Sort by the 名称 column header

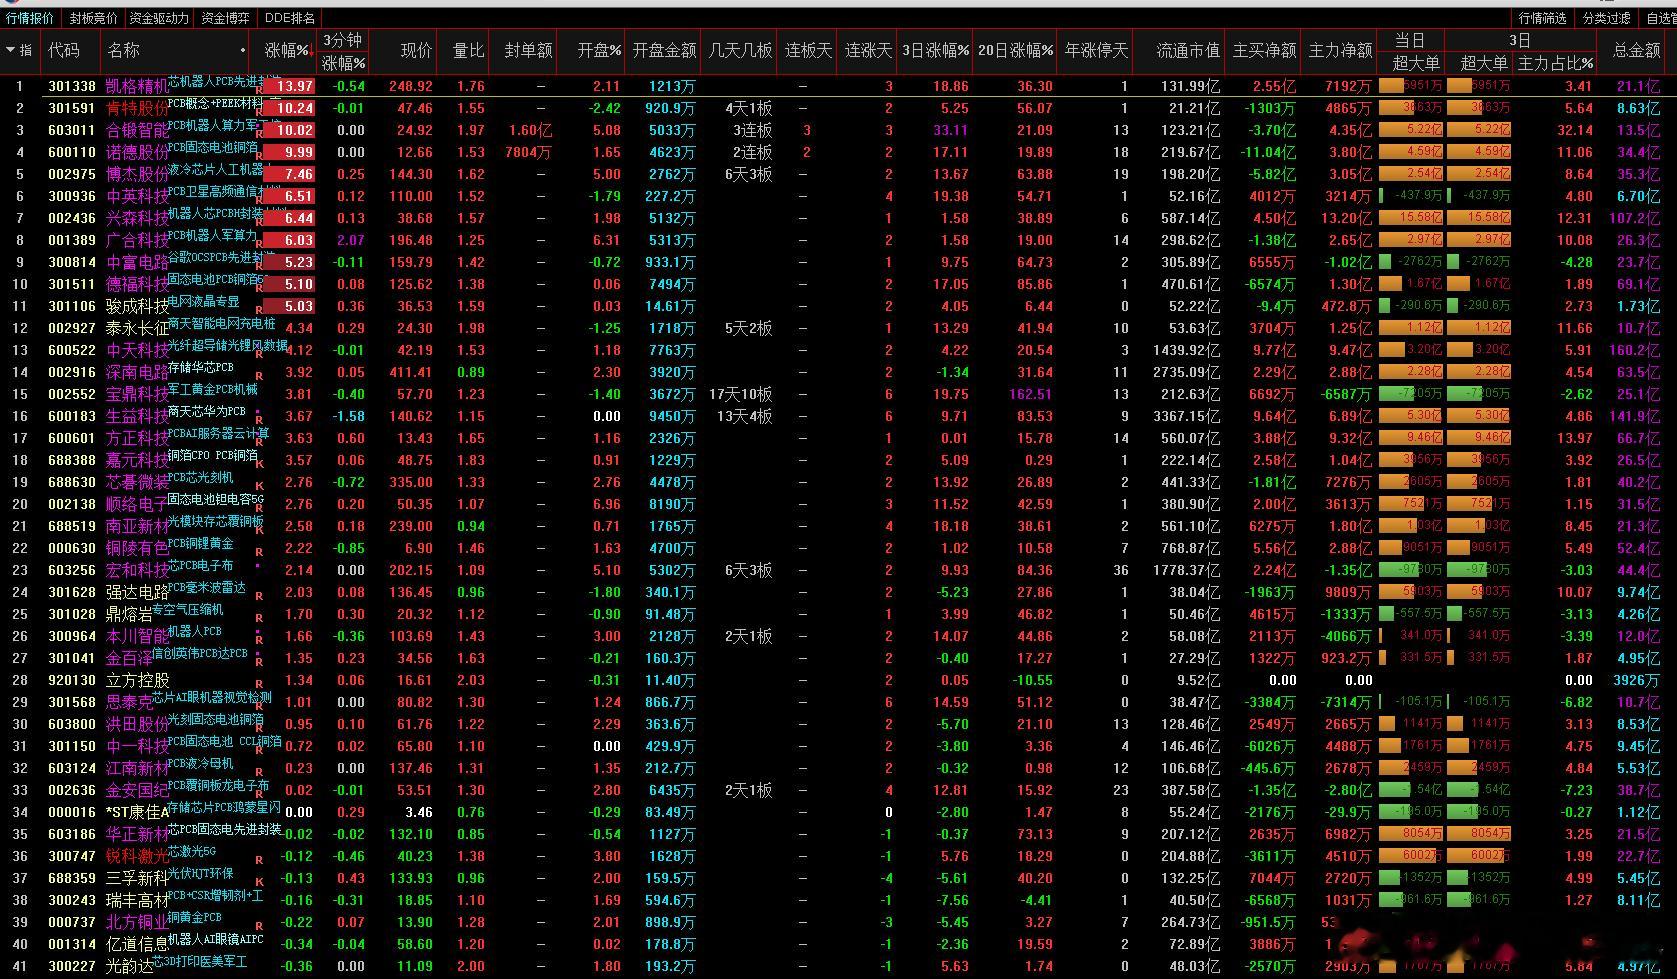pos(124,50)
